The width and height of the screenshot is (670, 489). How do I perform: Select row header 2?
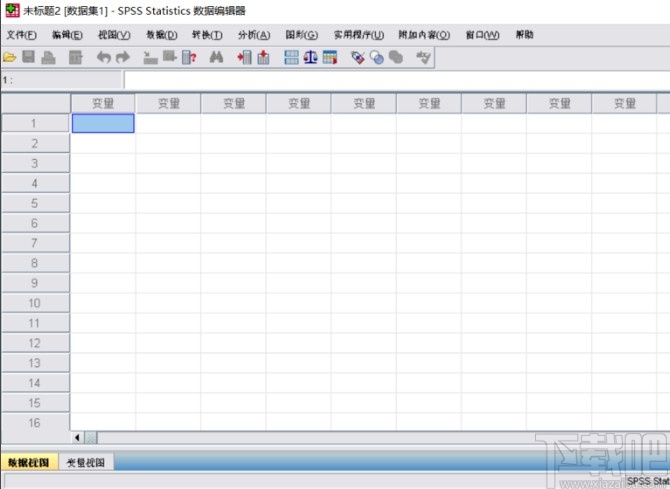[35, 143]
